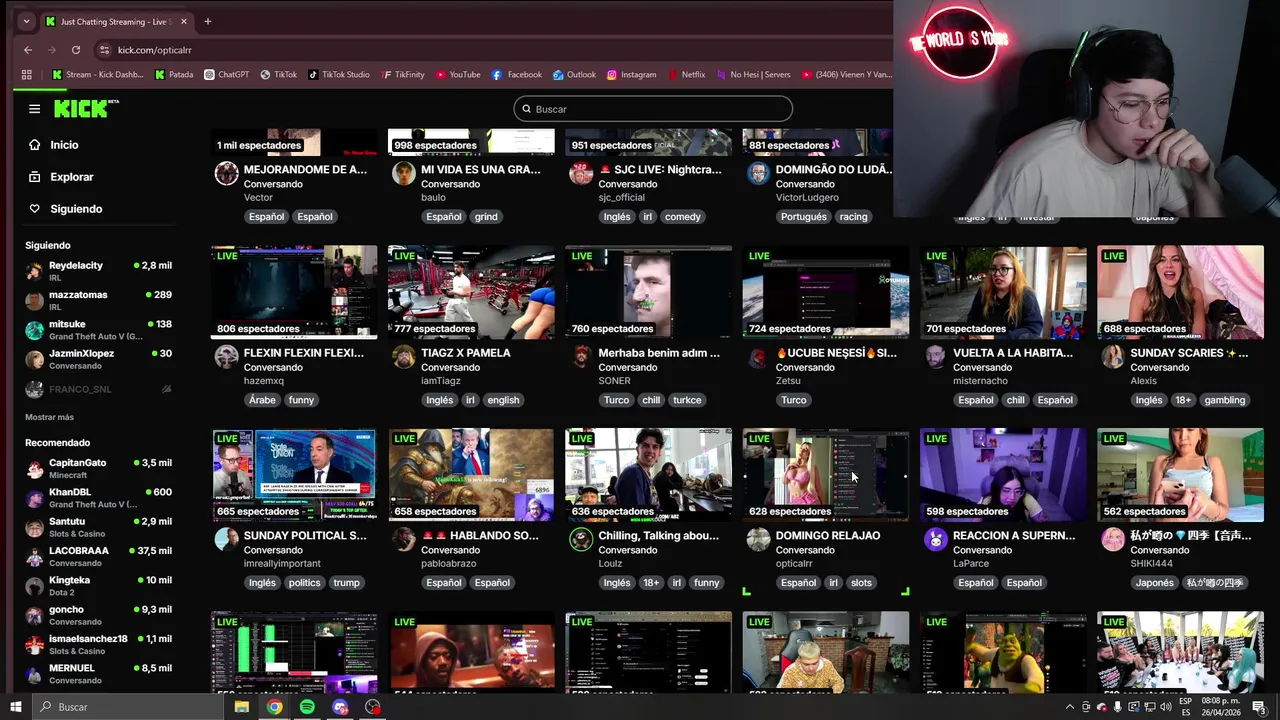
Task: Click the imreallyimportant channel avatar
Action: 227,540
